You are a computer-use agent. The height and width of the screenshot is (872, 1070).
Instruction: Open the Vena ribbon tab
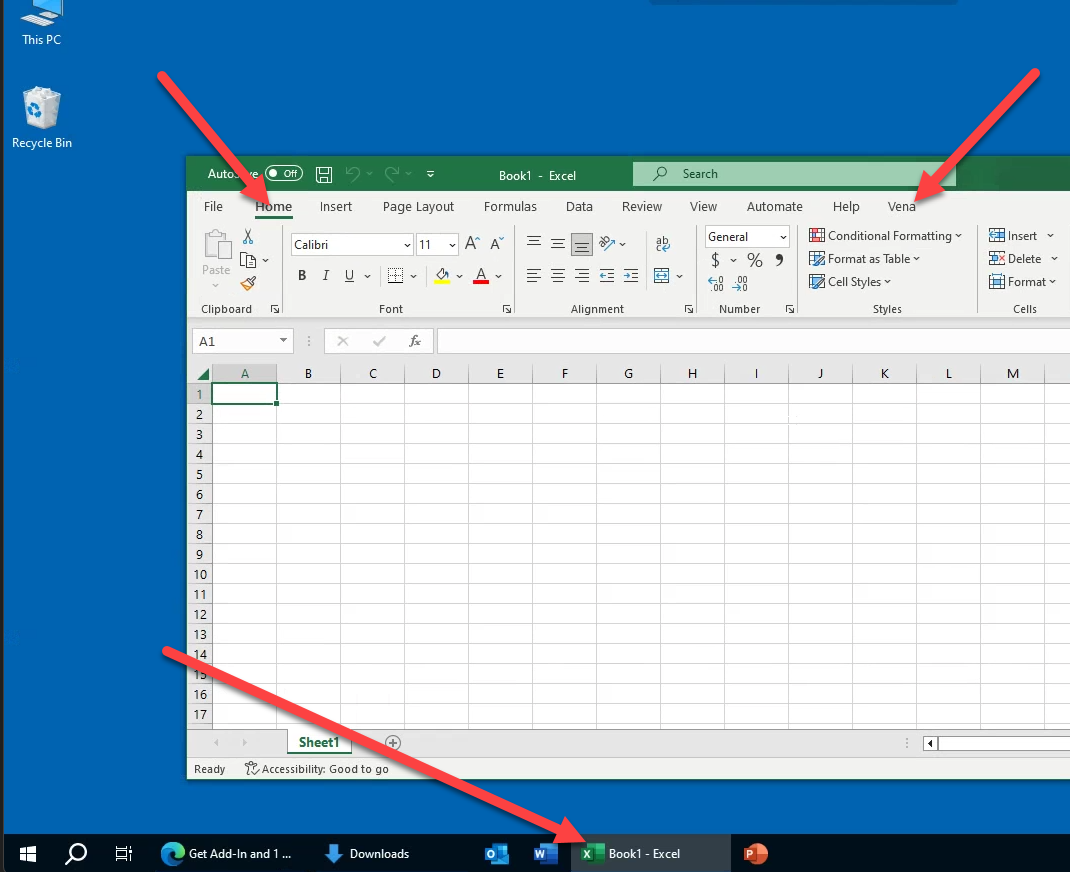901,207
